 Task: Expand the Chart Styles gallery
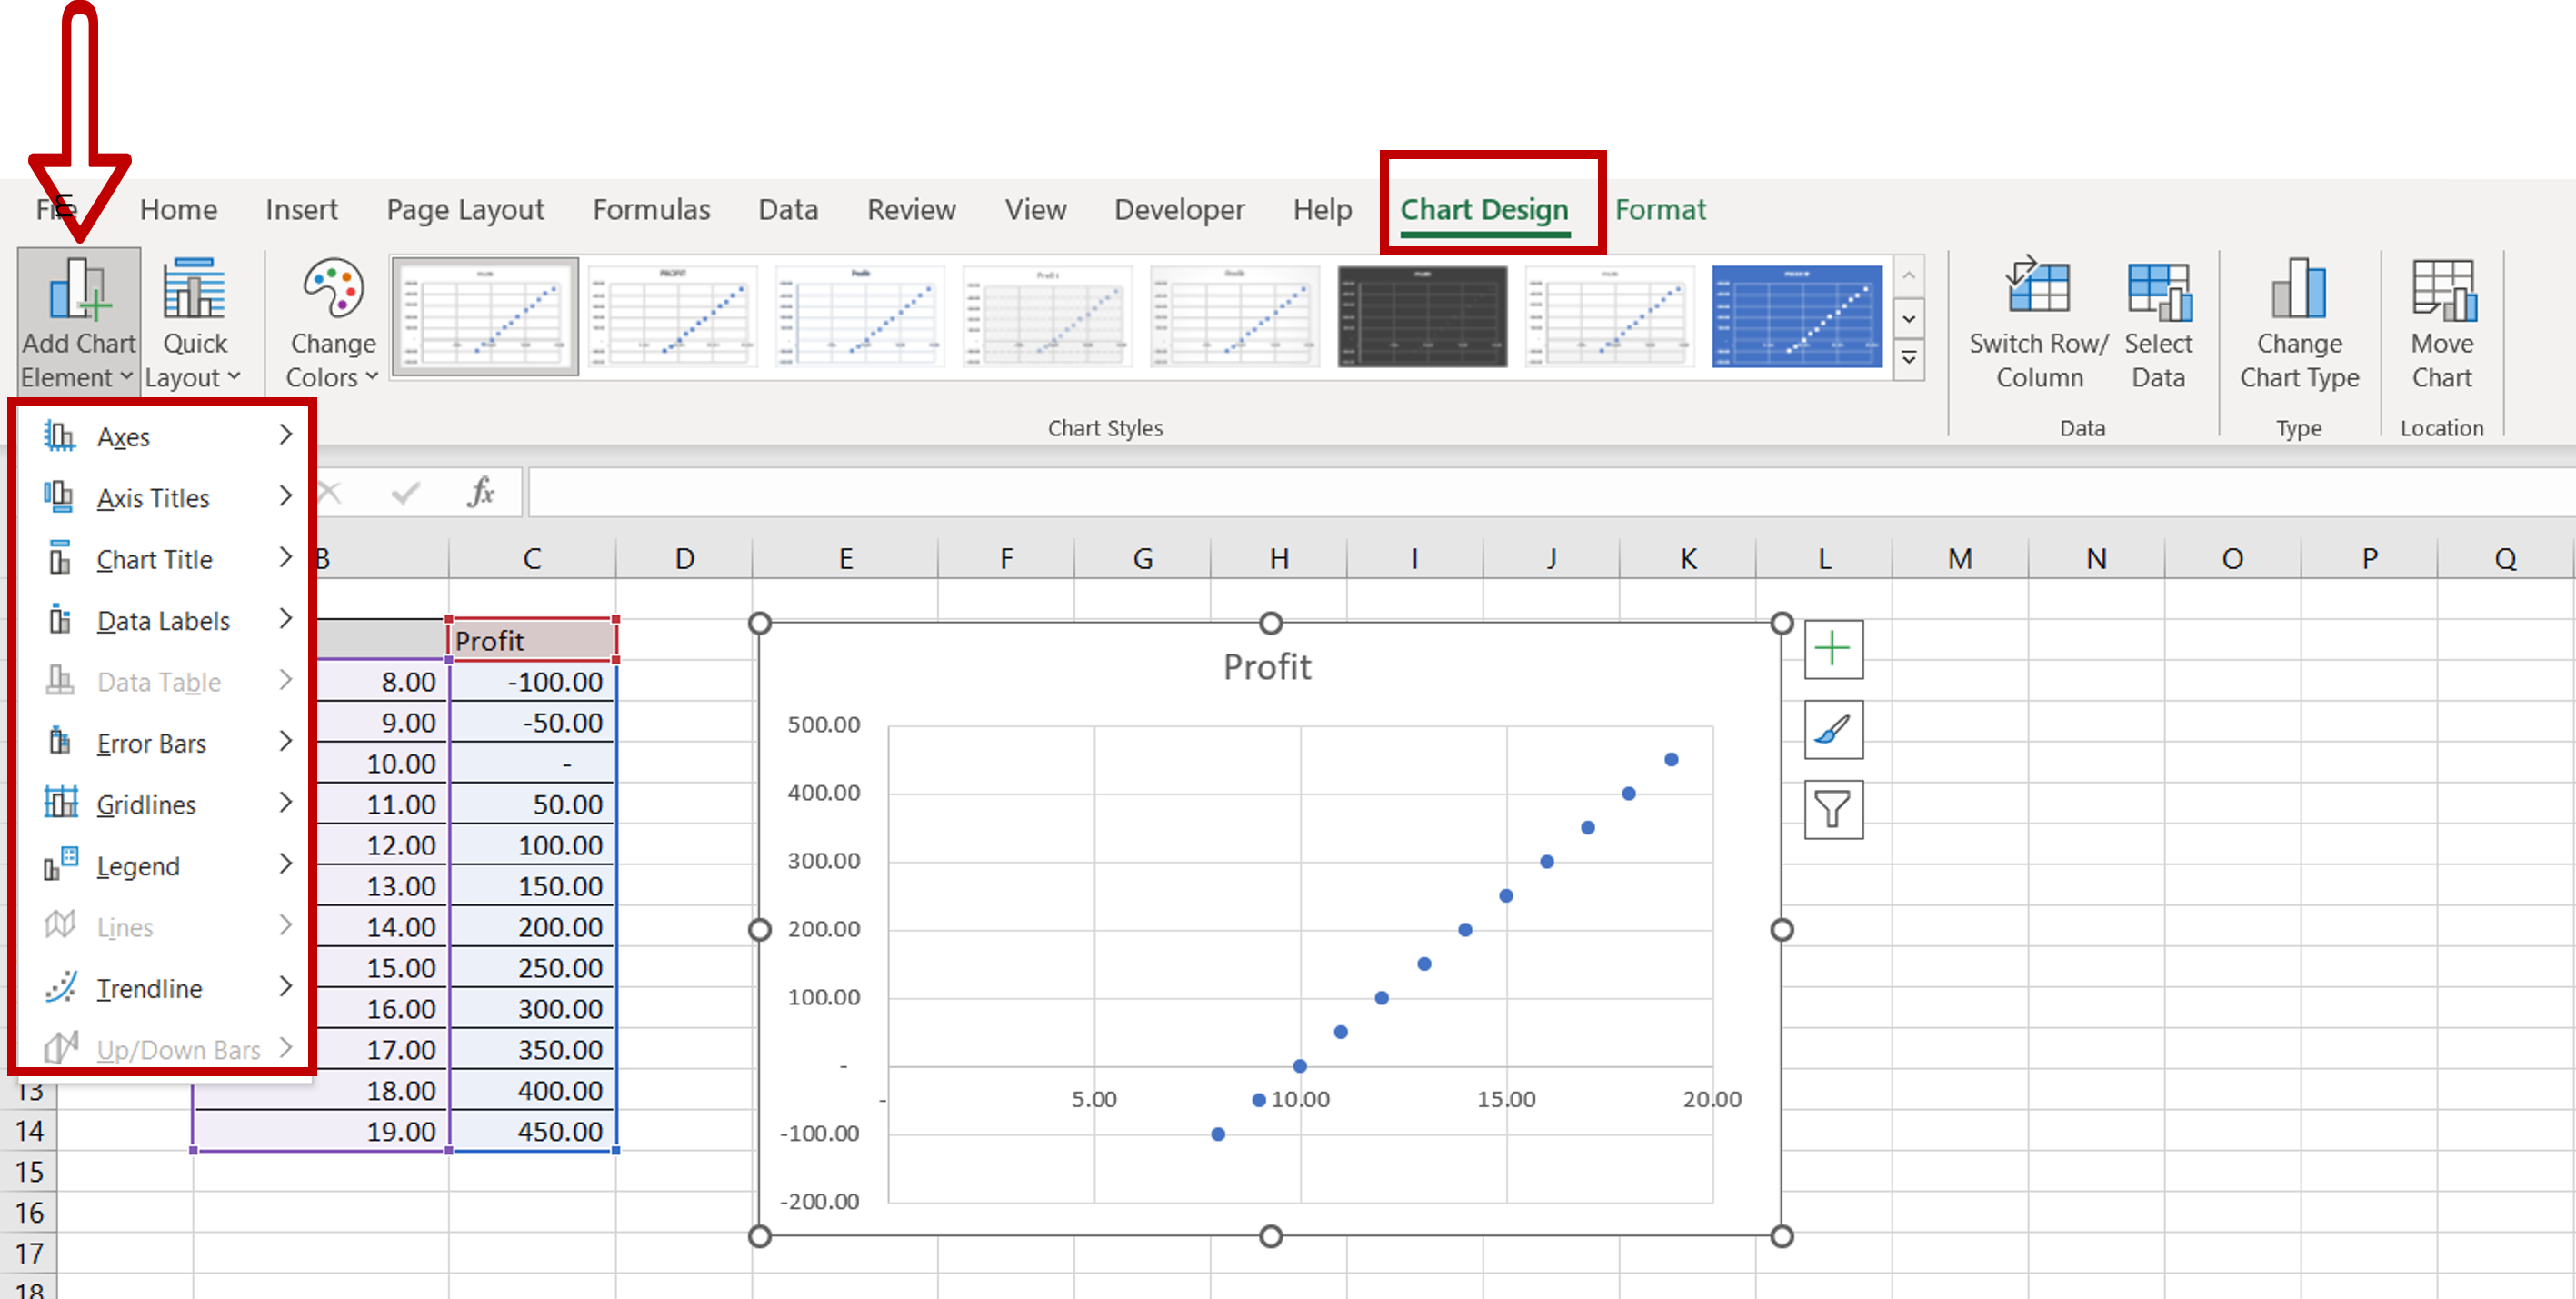[1908, 359]
